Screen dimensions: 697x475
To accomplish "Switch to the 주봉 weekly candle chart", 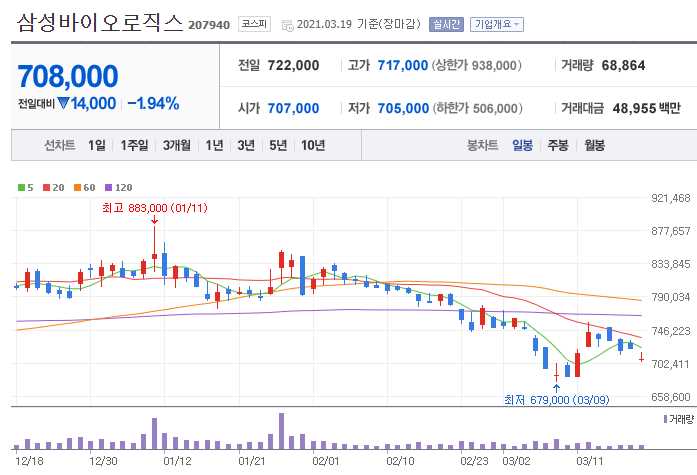I will [558, 145].
